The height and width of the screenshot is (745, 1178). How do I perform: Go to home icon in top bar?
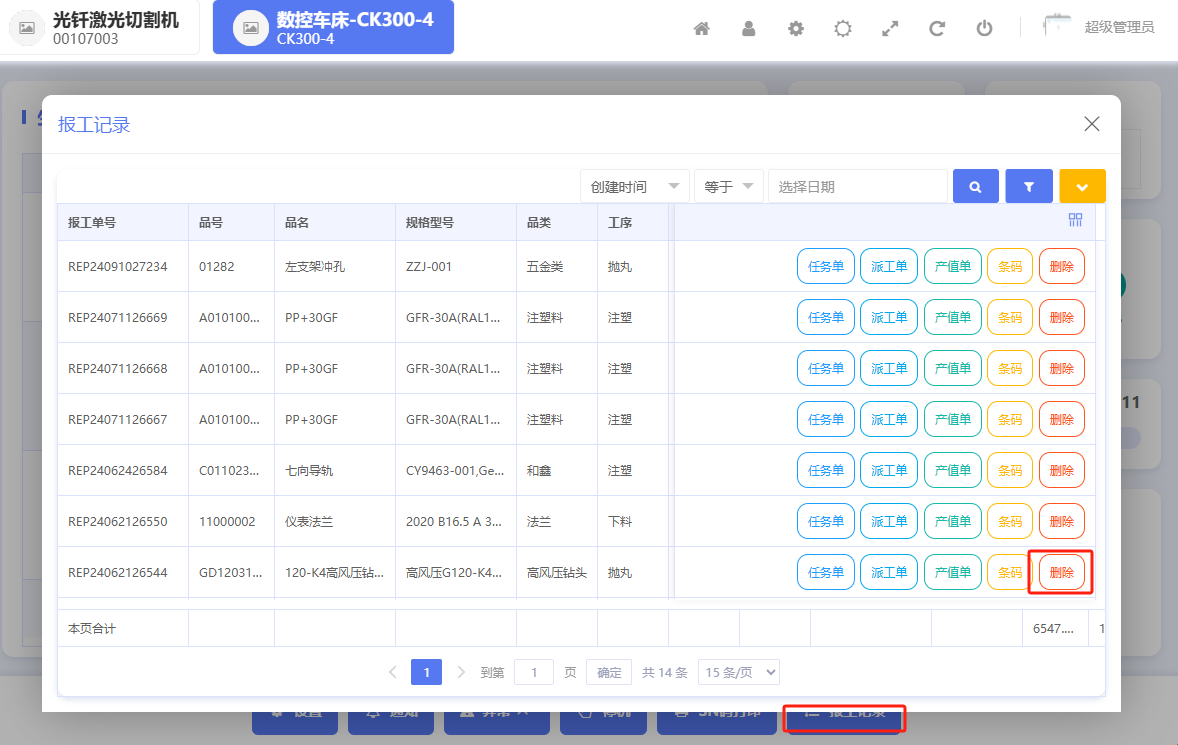(701, 29)
